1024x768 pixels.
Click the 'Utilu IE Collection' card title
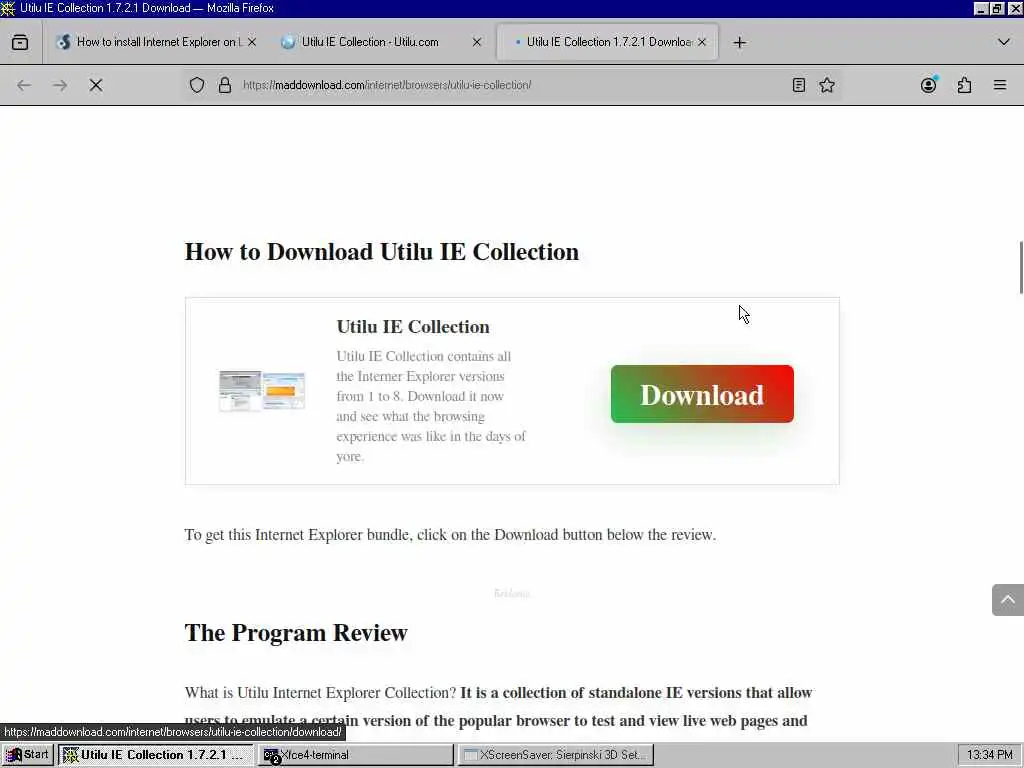pyautogui.click(x=413, y=327)
